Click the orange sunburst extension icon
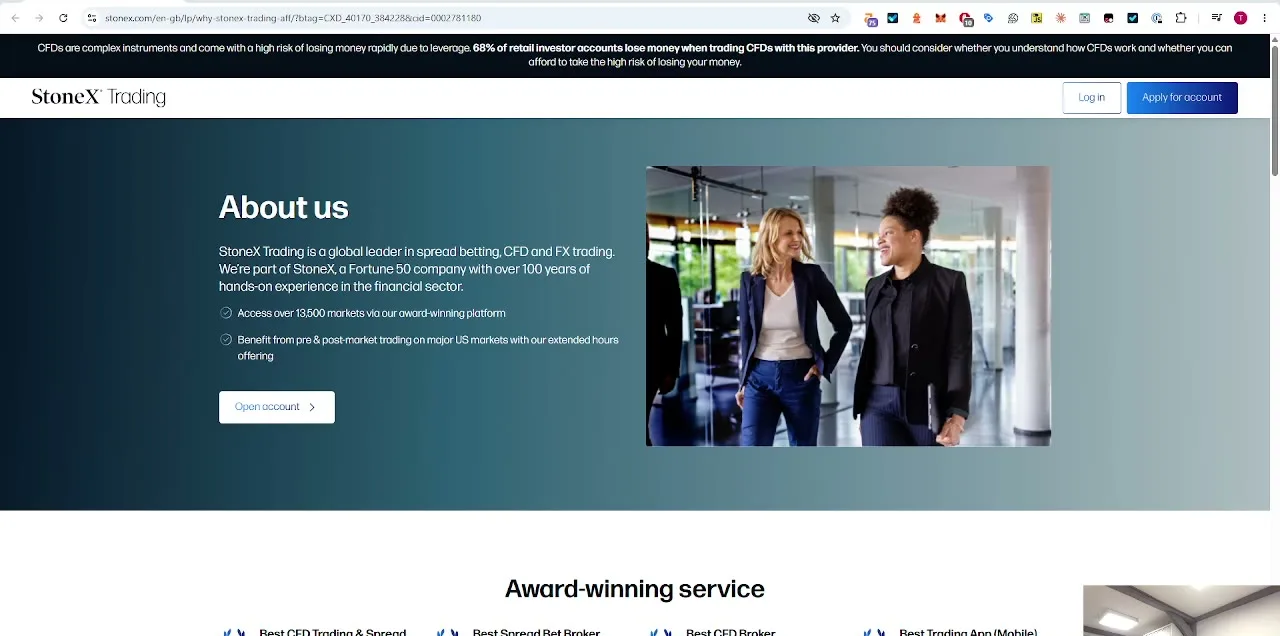This screenshot has width=1280, height=636. [x=1061, y=18]
